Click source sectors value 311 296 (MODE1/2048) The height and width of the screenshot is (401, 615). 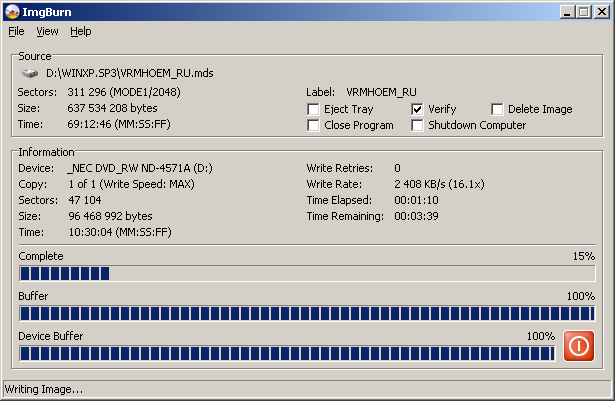pyautogui.click(x=124, y=92)
